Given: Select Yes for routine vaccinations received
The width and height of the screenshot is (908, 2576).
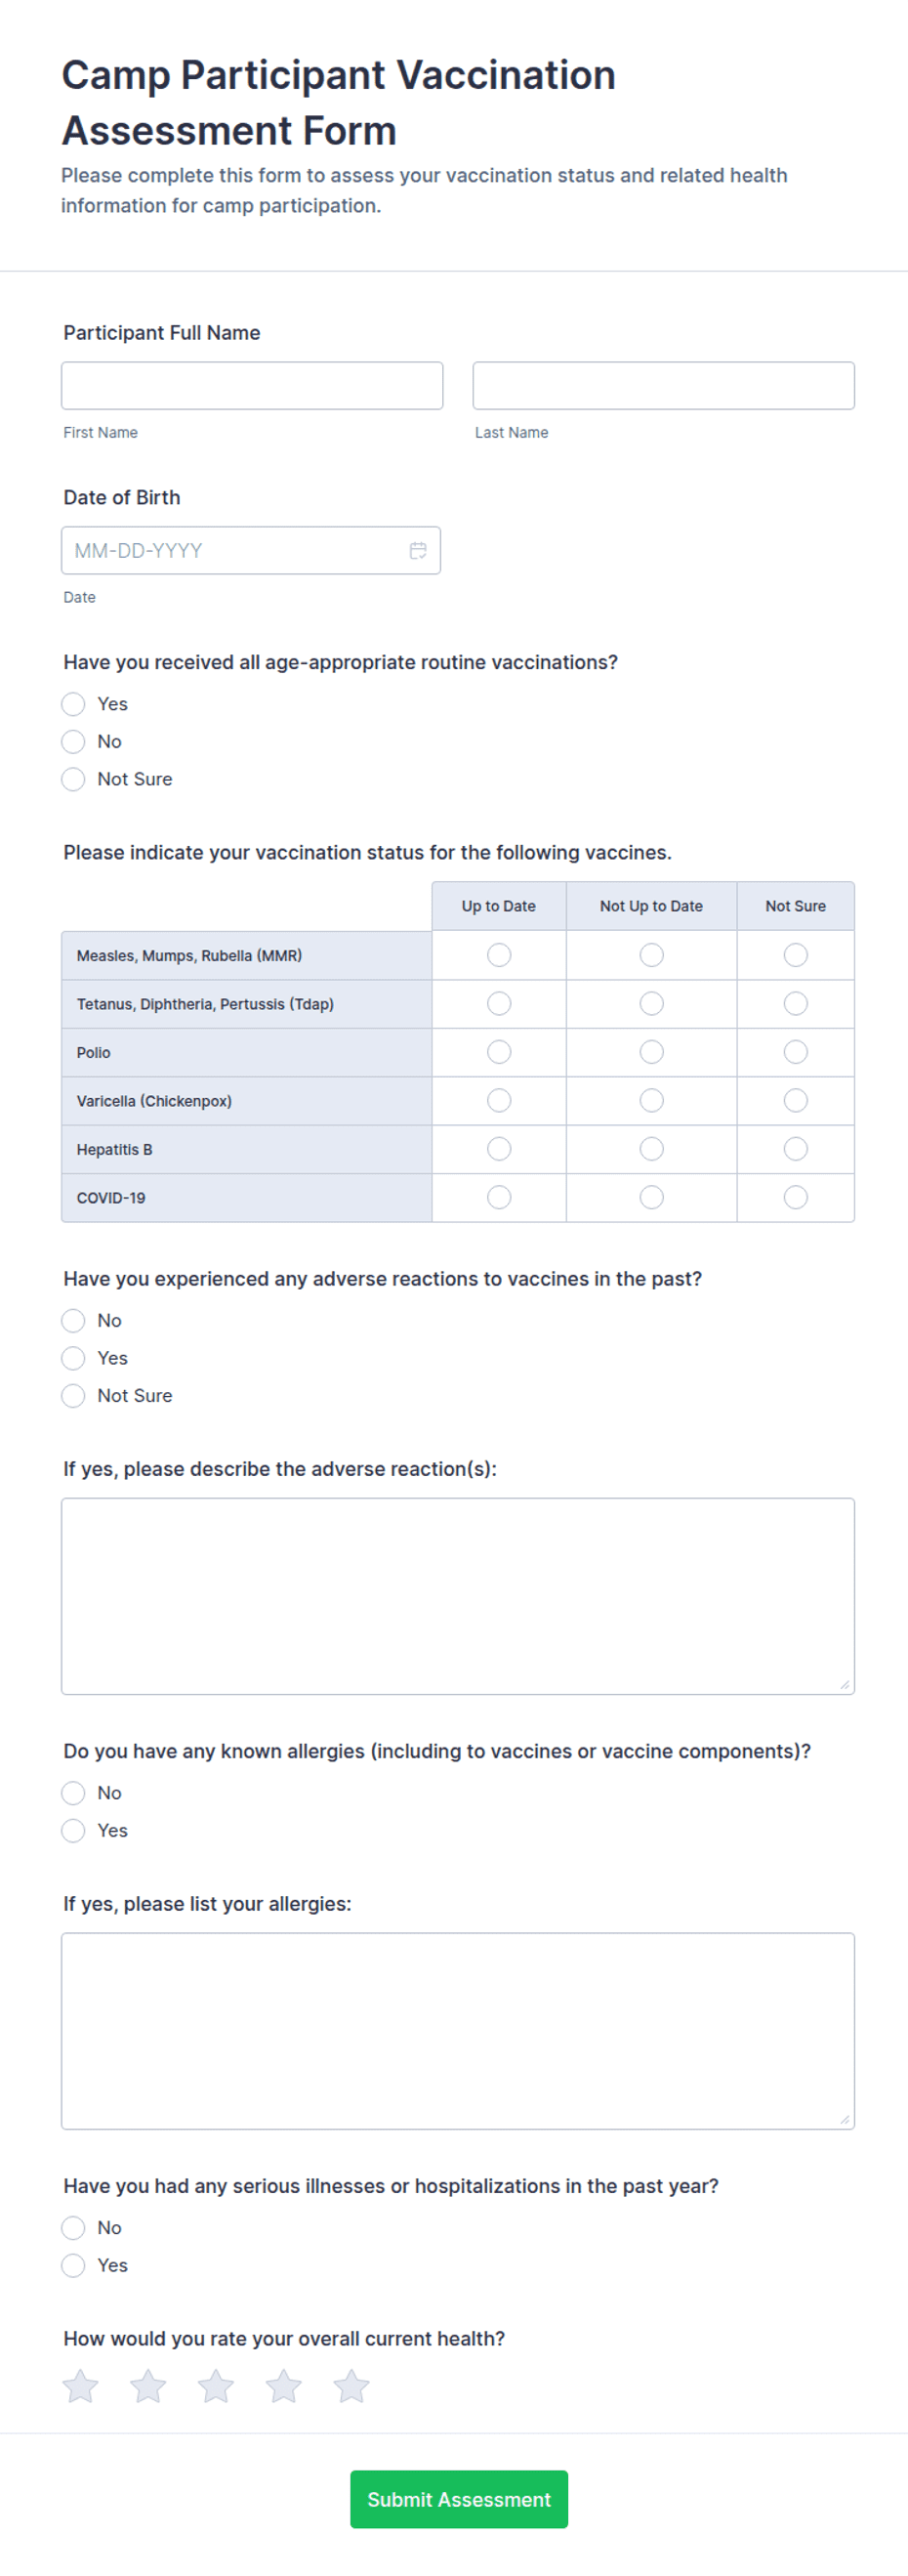Looking at the screenshot, I should tap(73, 704).
